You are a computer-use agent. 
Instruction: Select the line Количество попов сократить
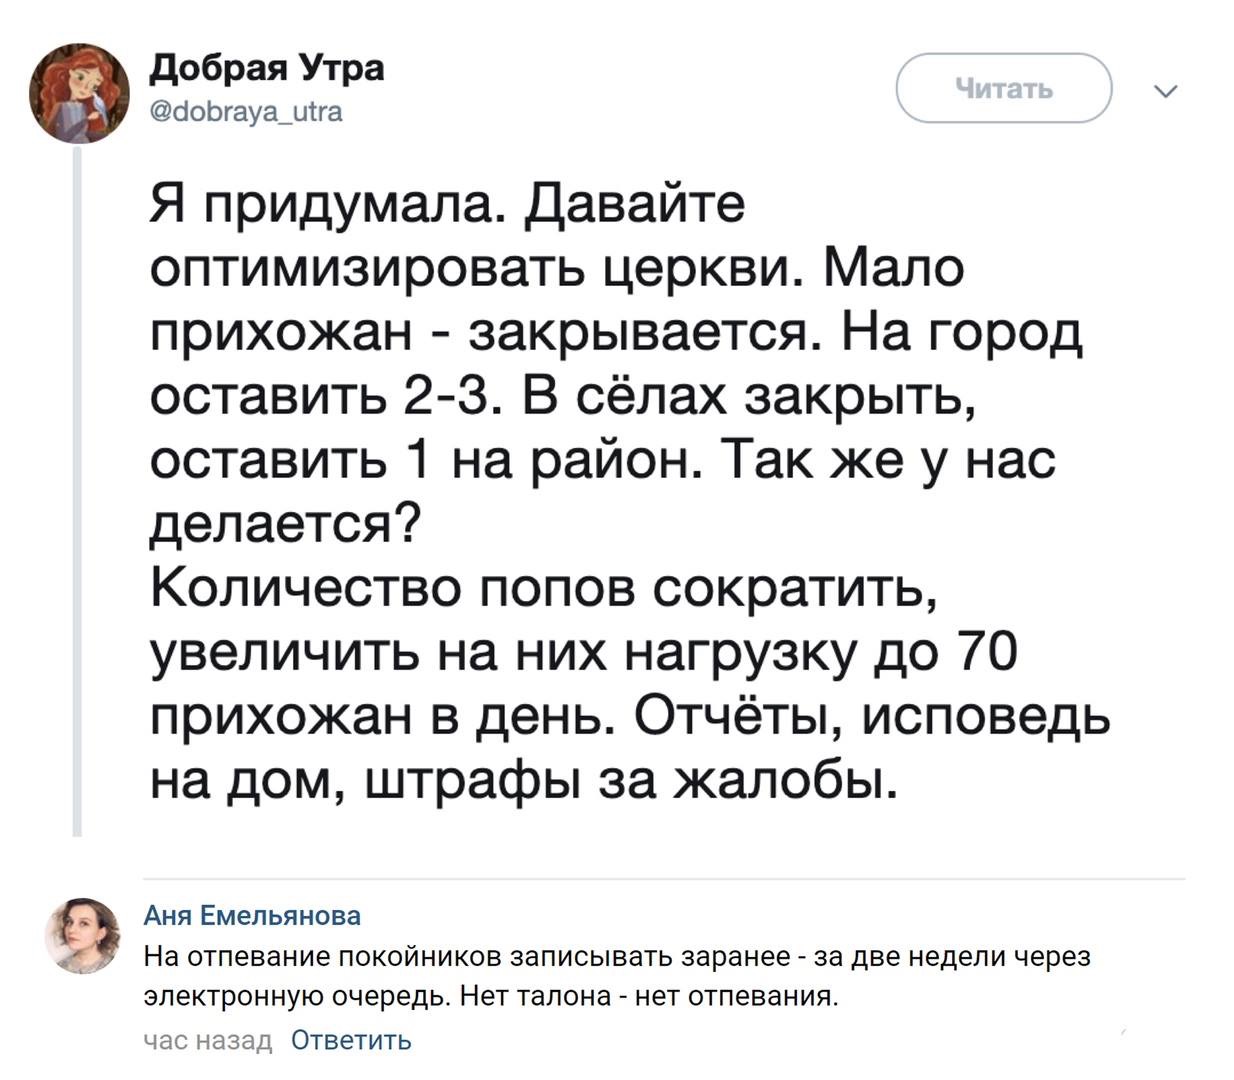[x=540, y=592]
